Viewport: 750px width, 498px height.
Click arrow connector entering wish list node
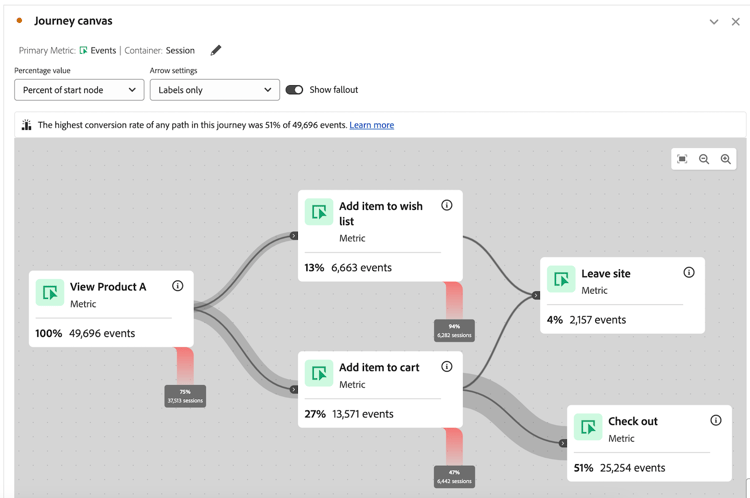(x=294, y=235)
